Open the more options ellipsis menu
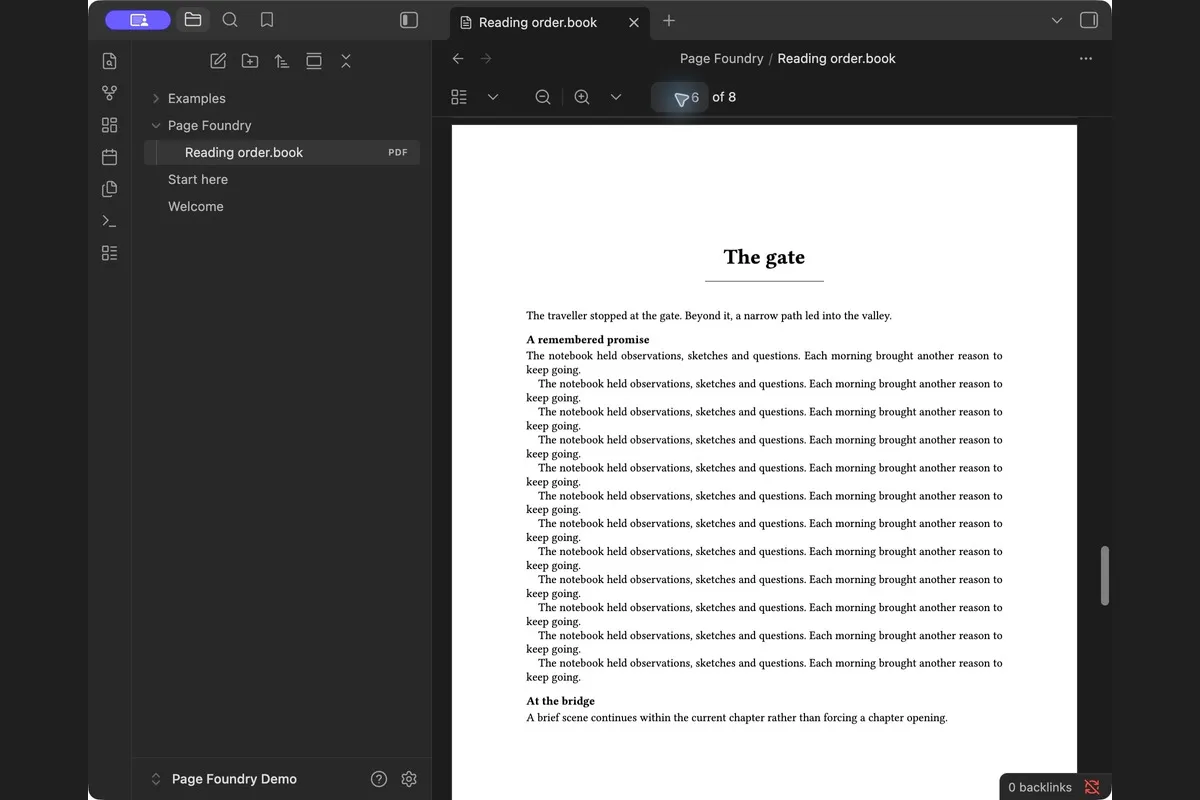The image size is (1200, 800). [1086, 59]
